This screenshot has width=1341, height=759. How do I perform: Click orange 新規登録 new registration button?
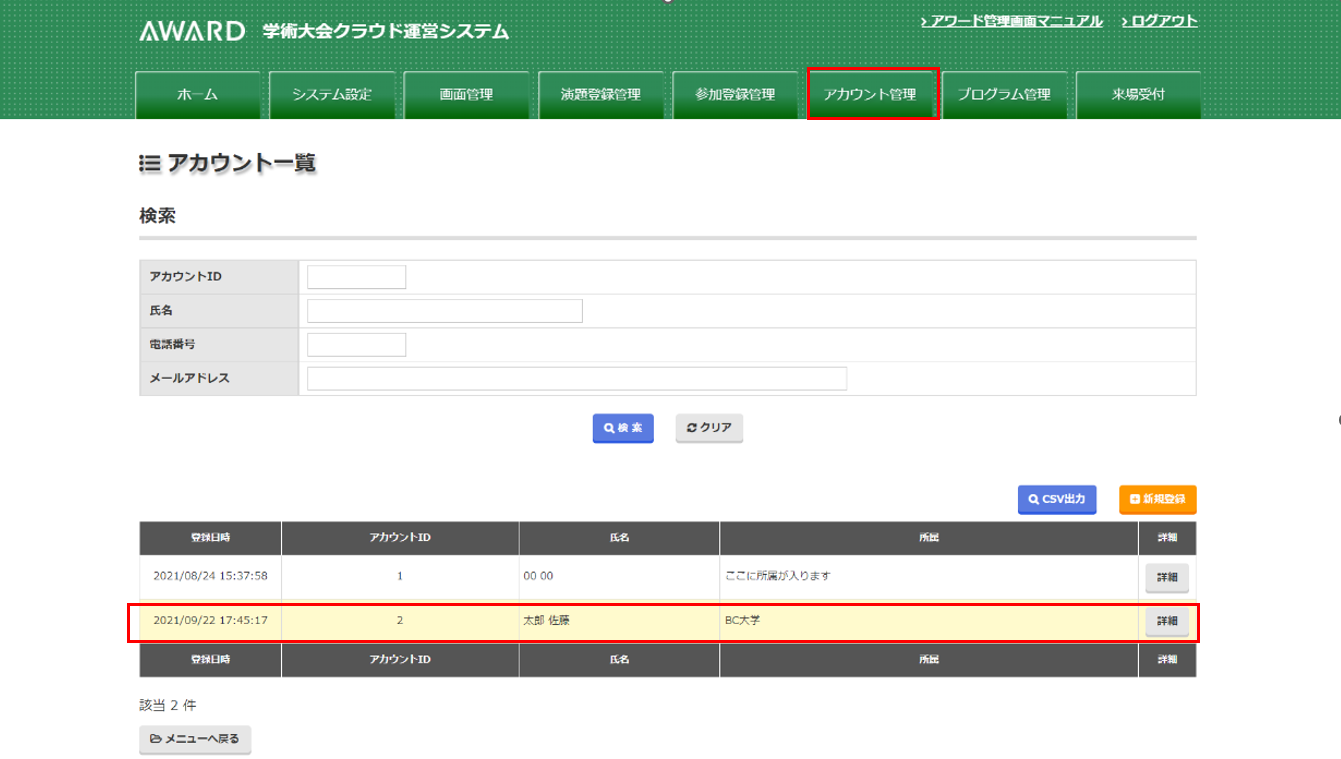(x=1157, y=499)
